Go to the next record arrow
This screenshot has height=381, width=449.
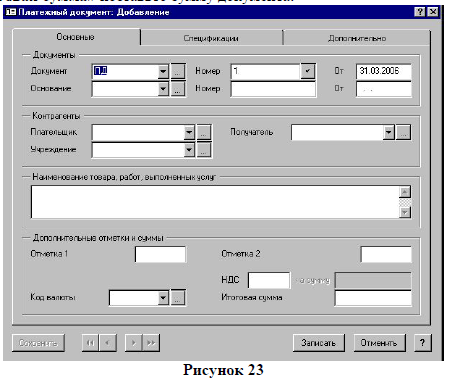[x=134, y=343]
